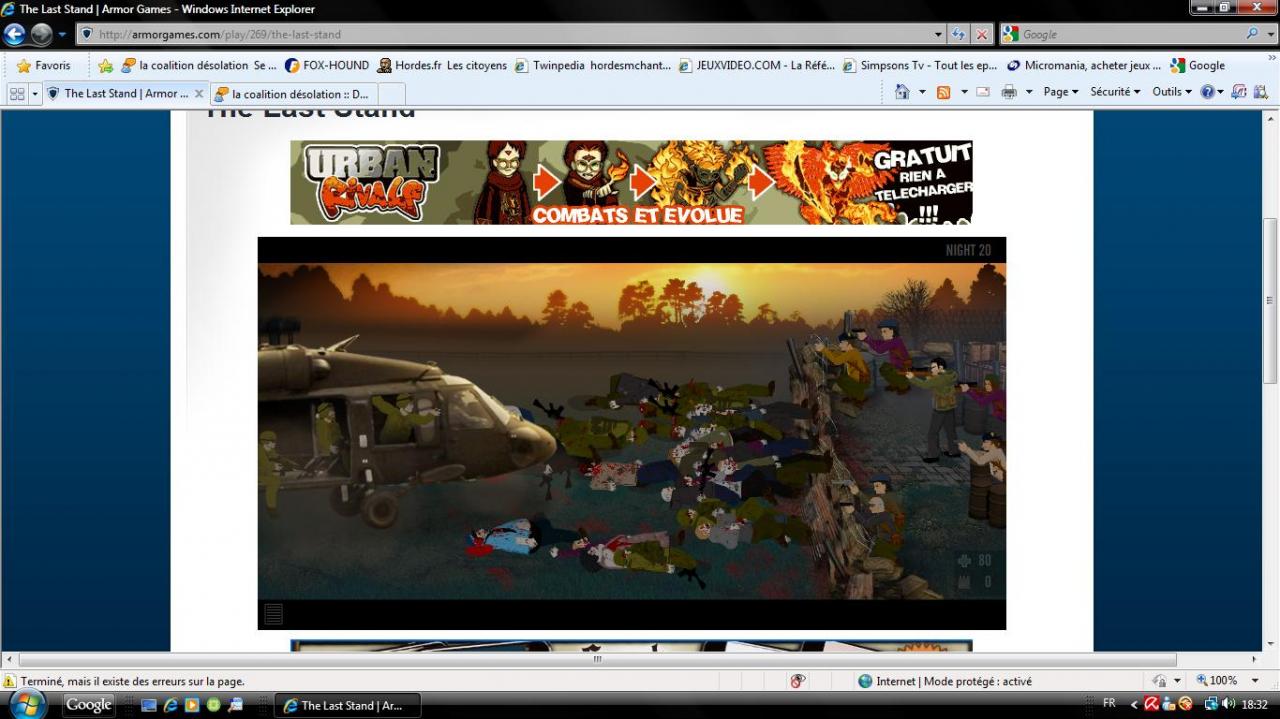Click the Research toolbar icon
This screenshot has height=719, width=1280.
1260,92
